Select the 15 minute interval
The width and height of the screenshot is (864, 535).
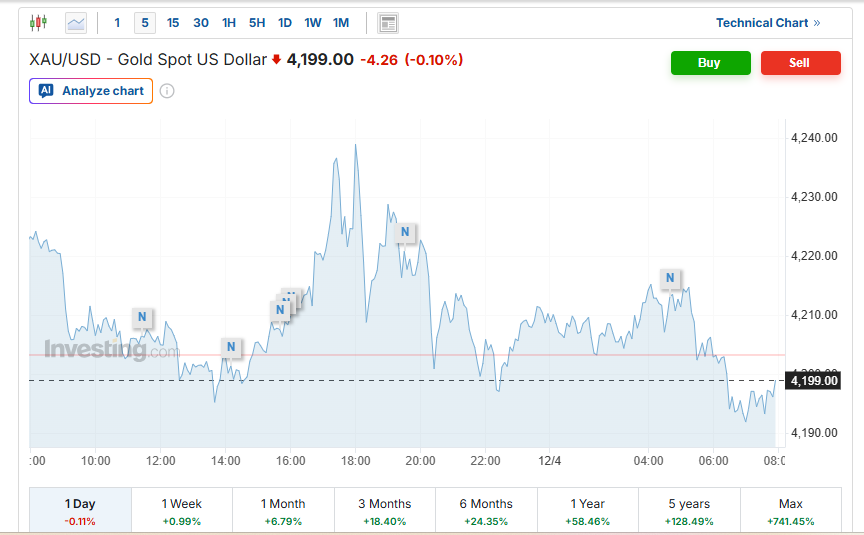point(173,22)
